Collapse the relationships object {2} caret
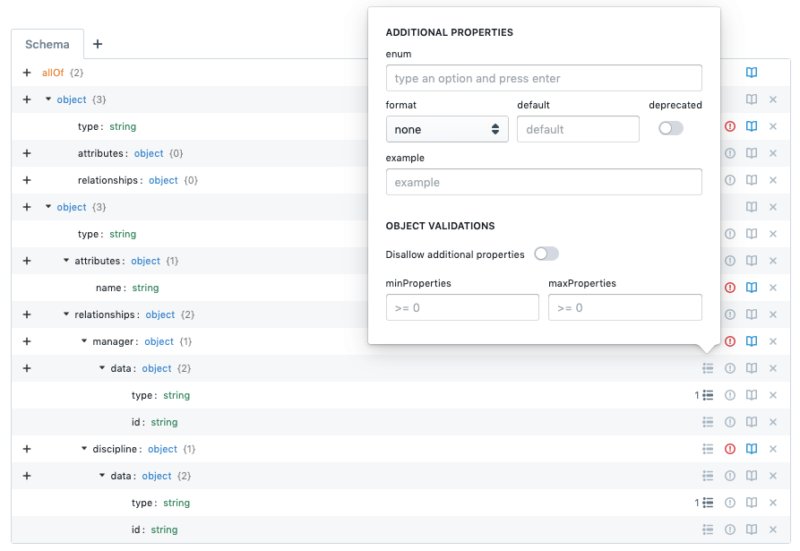 pyautogui.click(x=66, y=314)
